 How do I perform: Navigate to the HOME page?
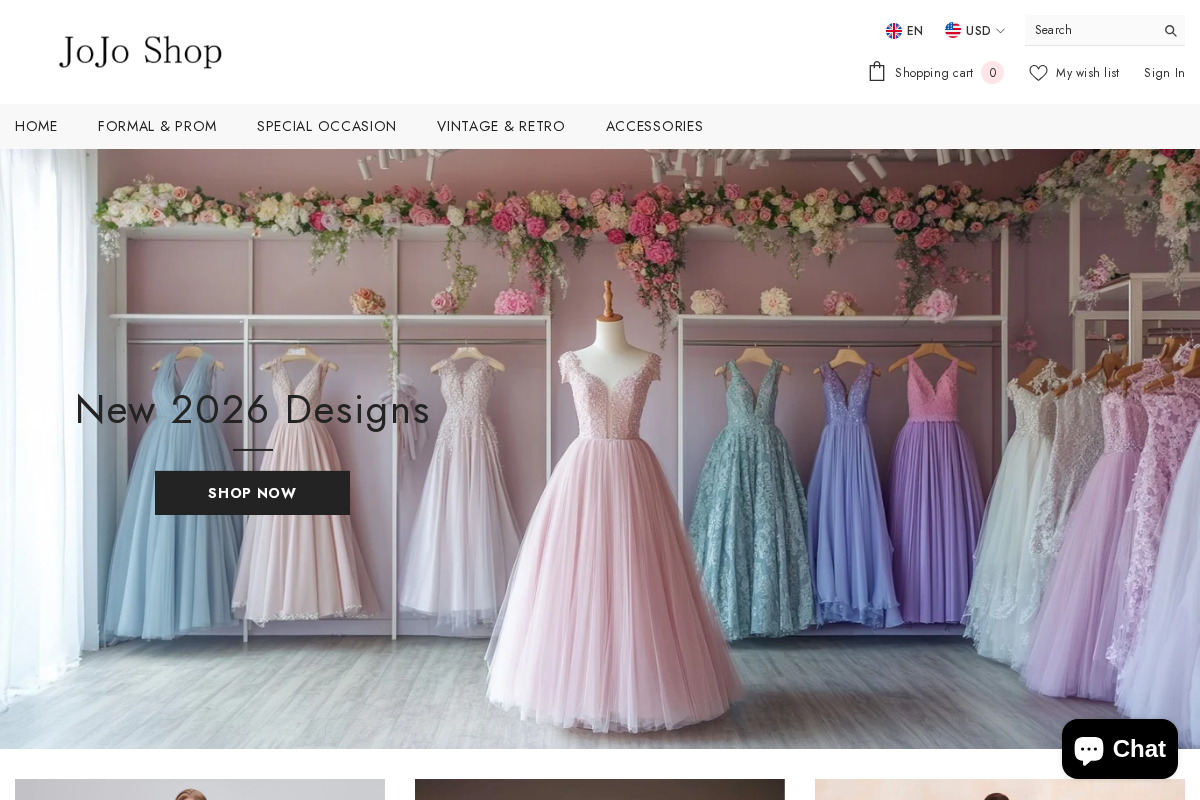click(x=36, y=126)
